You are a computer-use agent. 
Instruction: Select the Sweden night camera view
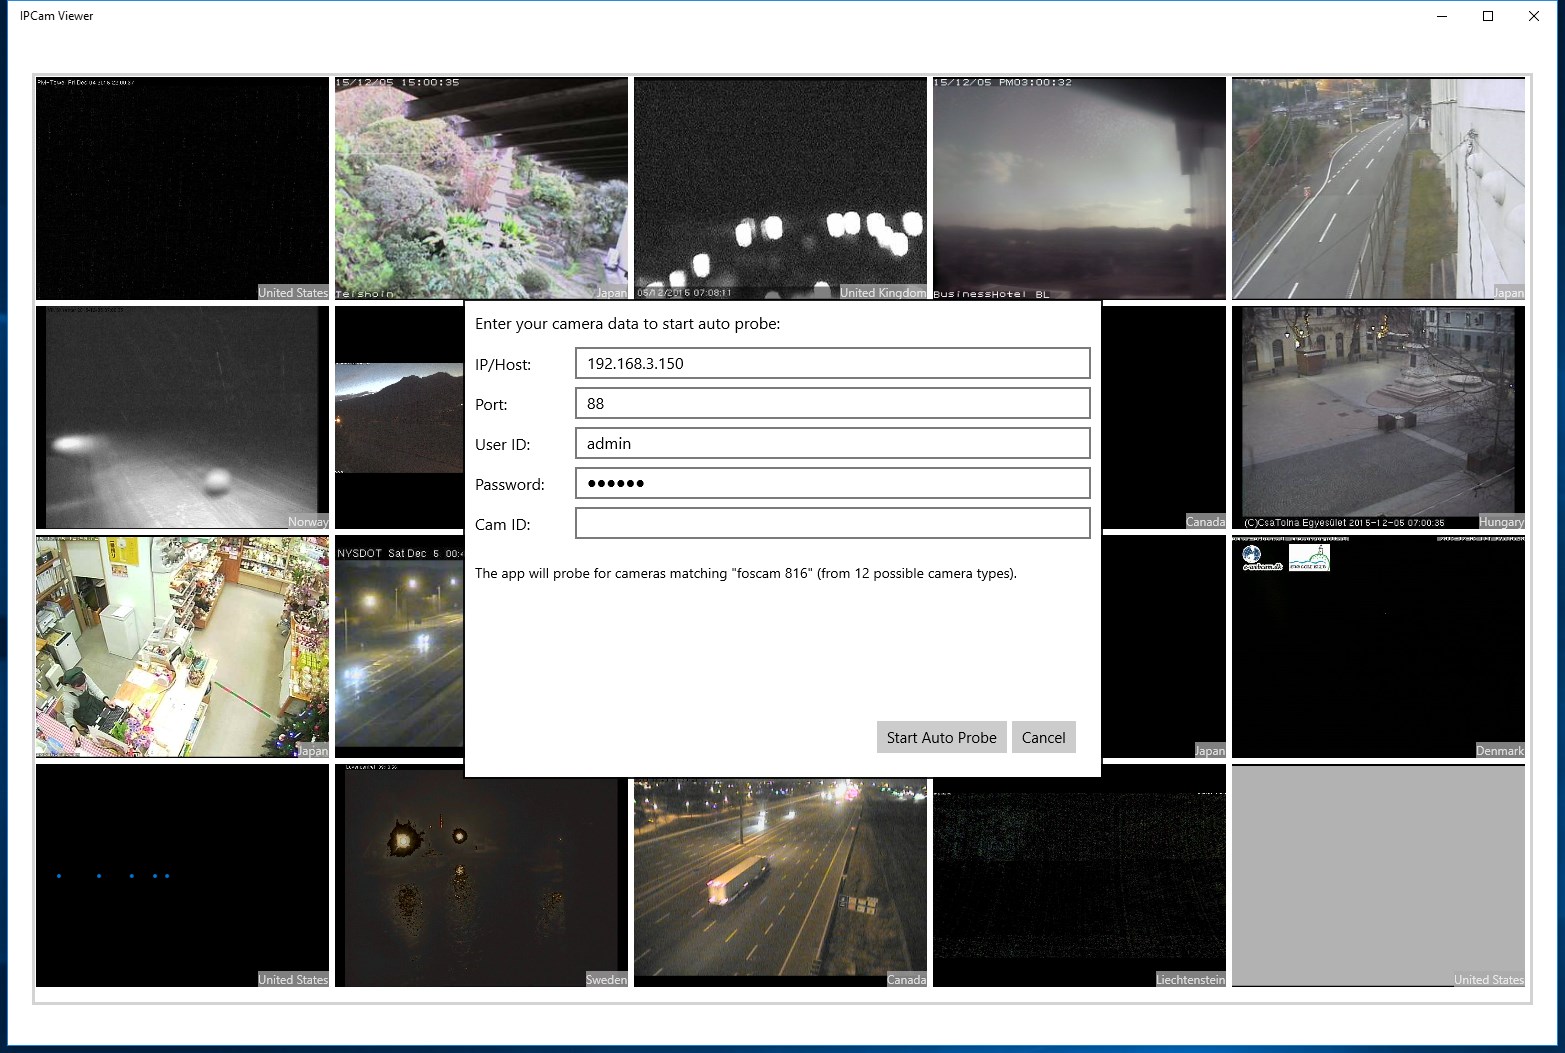coord(481,876)
